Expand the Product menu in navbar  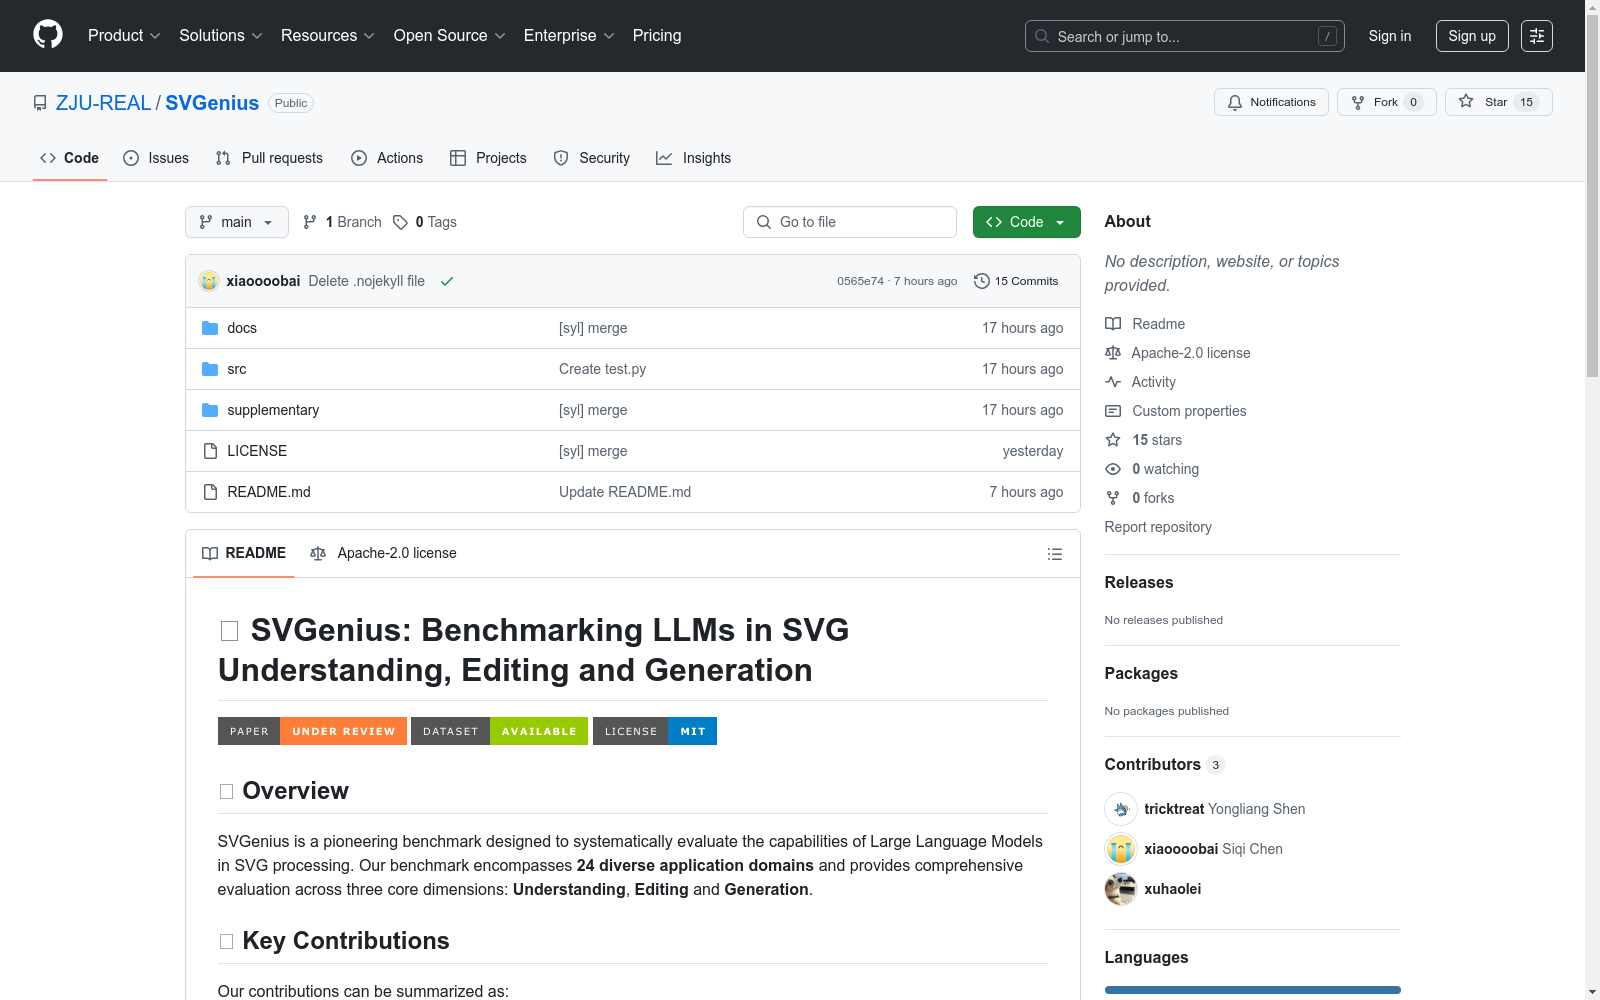[123, 35]
